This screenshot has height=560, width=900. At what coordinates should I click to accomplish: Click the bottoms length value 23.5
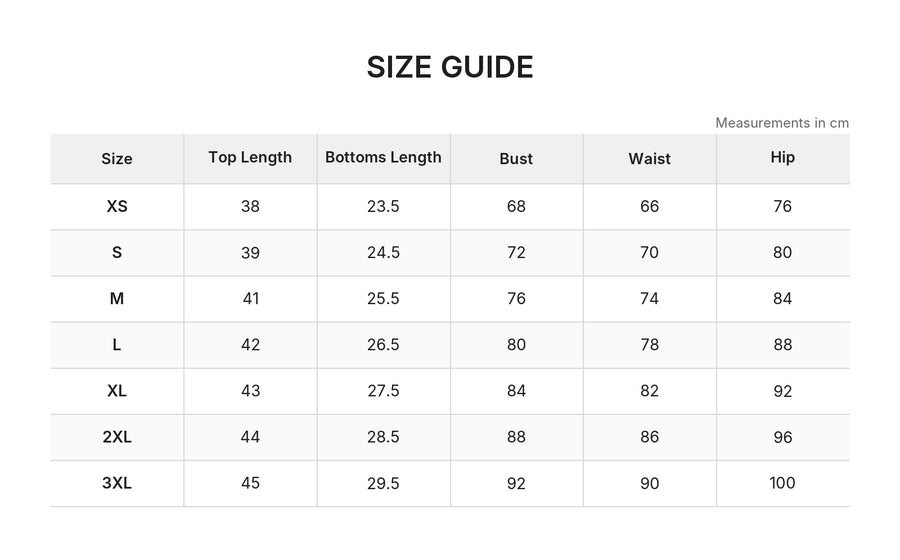pos(383,206)
